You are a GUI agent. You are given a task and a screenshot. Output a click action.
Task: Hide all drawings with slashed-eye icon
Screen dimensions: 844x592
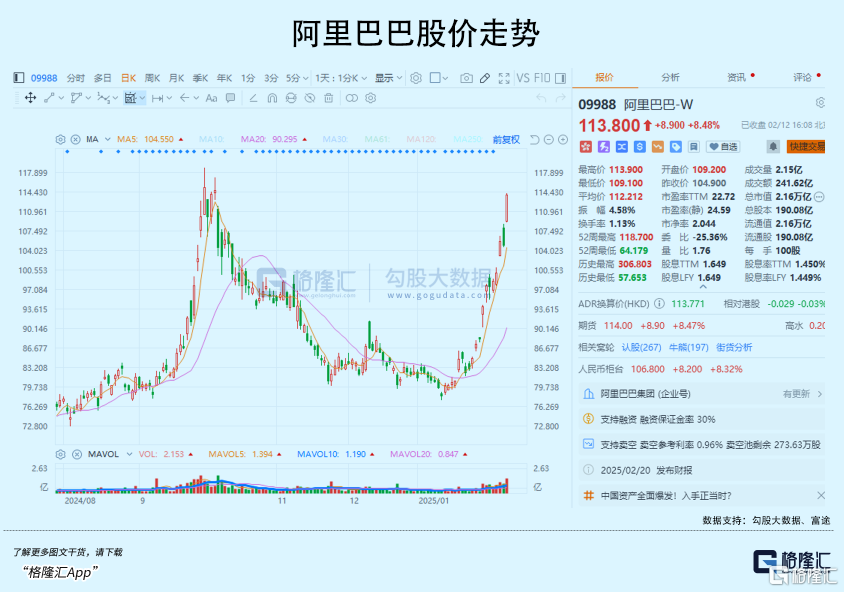310,98
